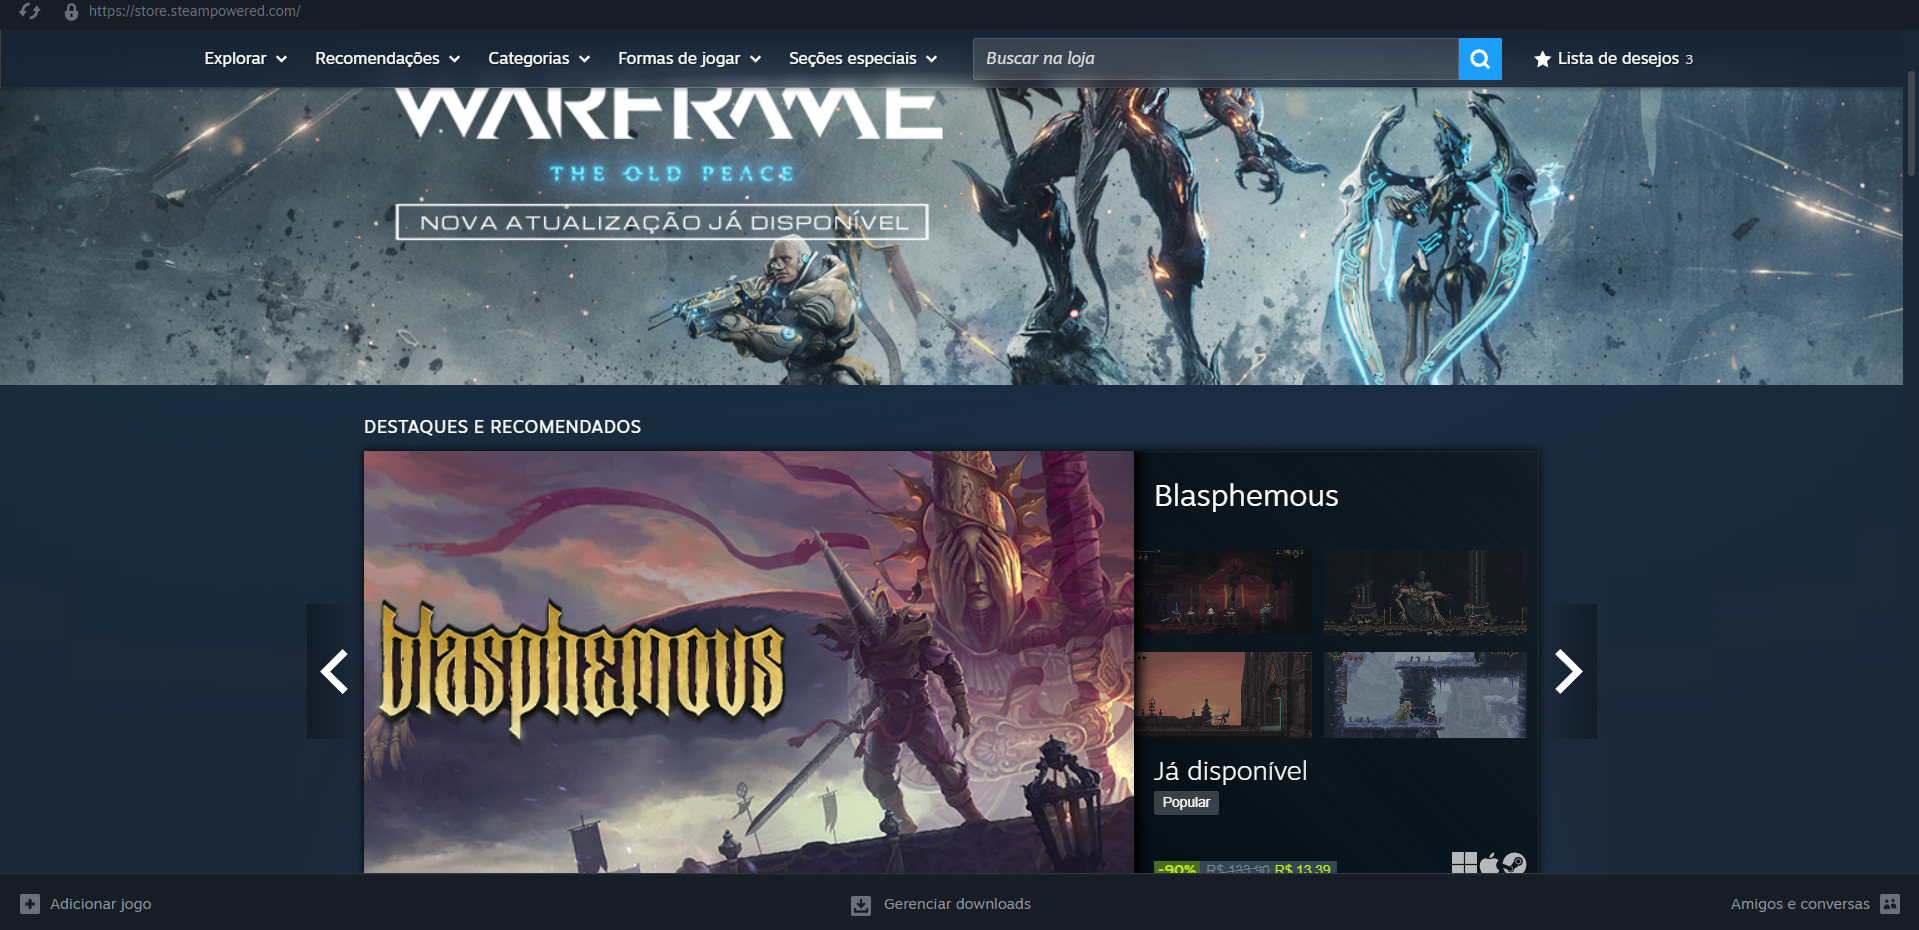
Task: Click the Windows platform icon for Blasphemous
Action: click(1464, 863)
